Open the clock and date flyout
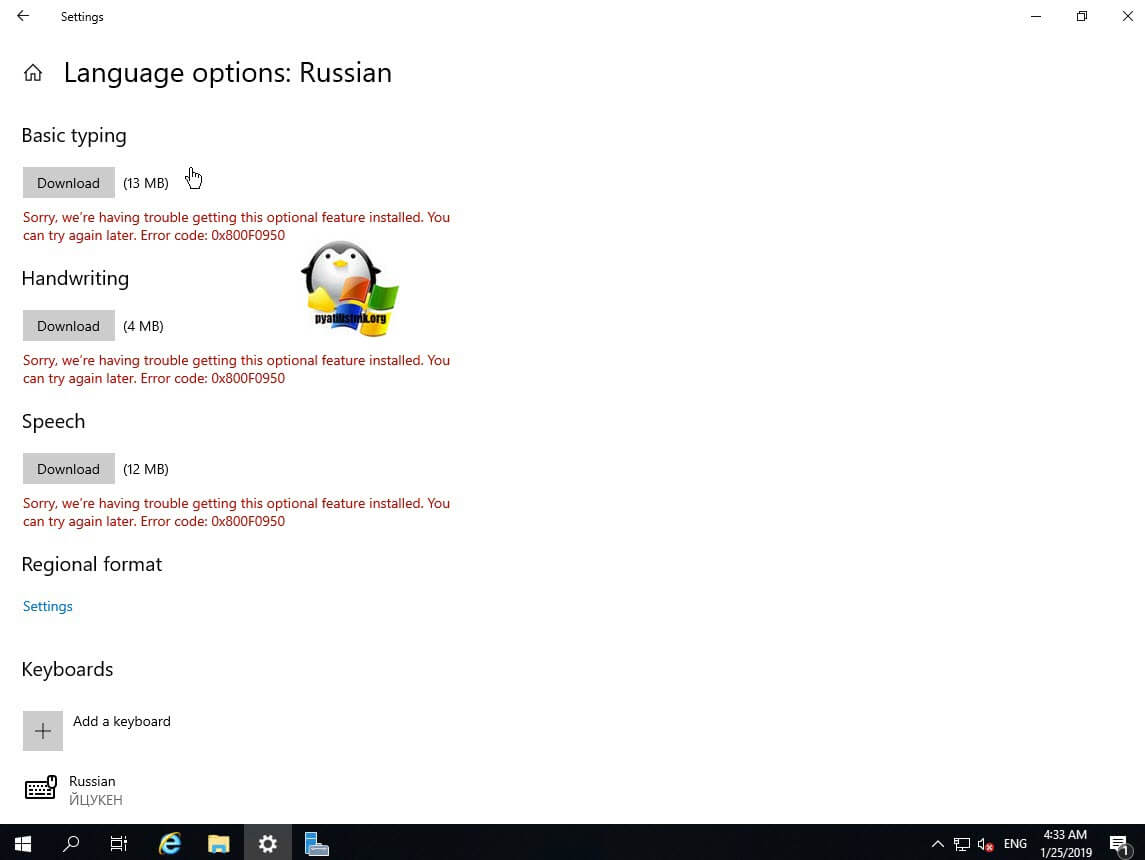The image size is (1145, 860). click(x=1064, y=843)
